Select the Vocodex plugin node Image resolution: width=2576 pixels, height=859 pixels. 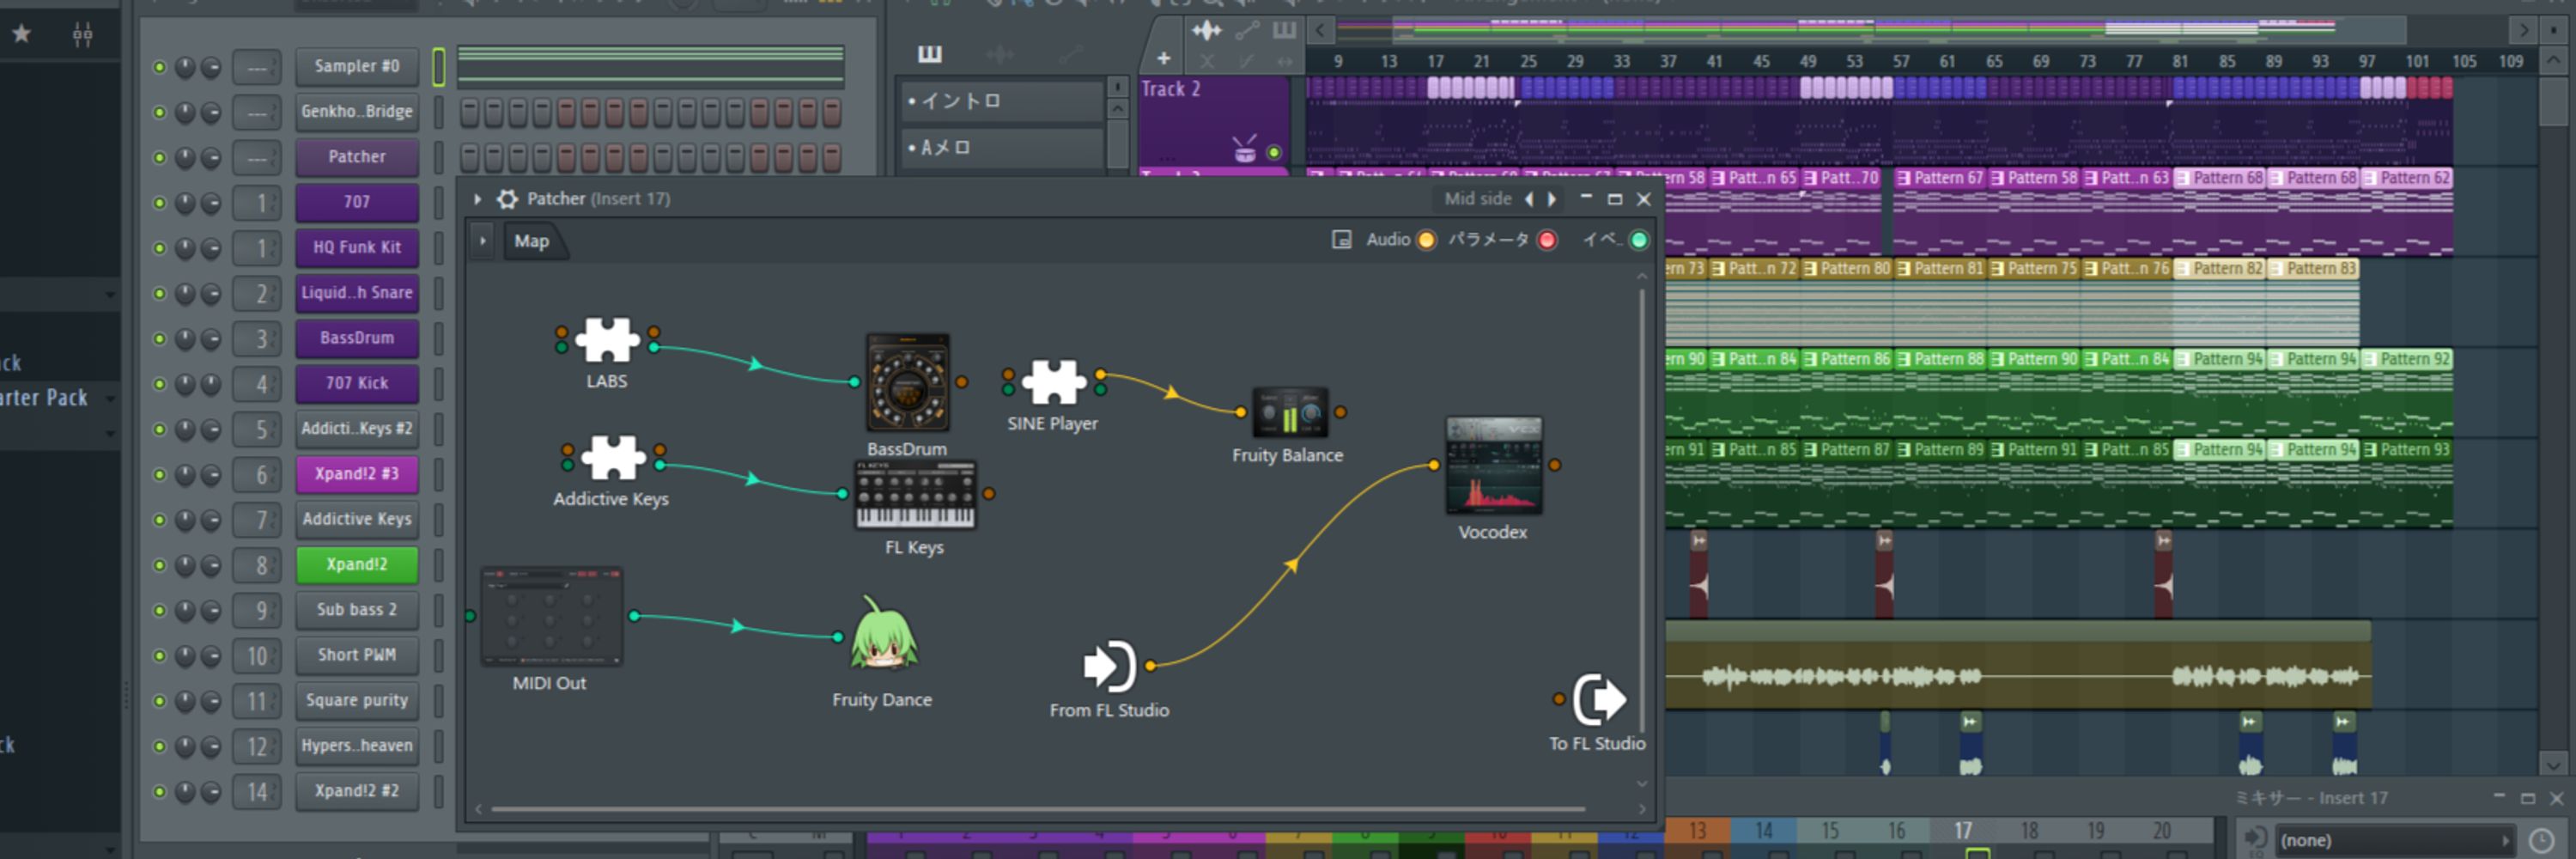pyautogui.click(x=1494, y=466)
